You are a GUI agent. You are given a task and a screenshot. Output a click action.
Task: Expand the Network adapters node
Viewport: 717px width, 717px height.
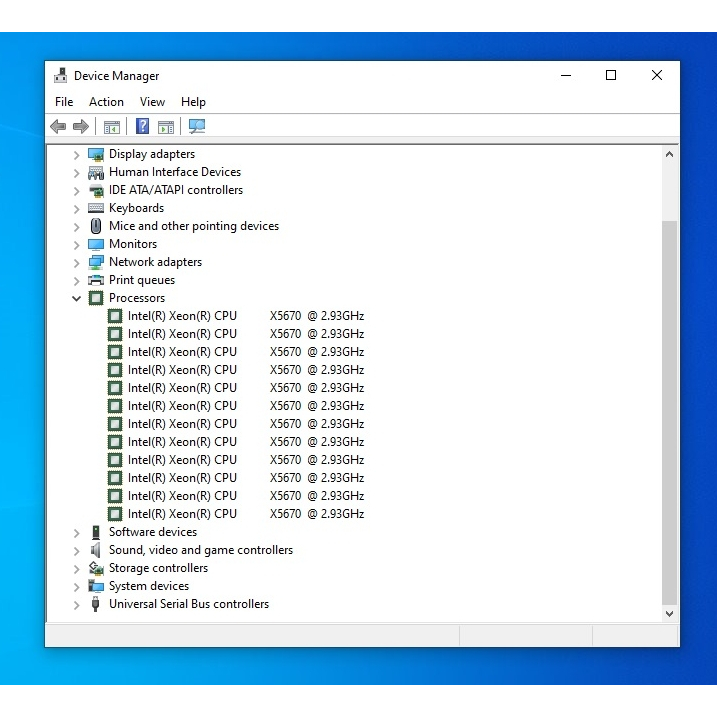[x=76, y=263]
